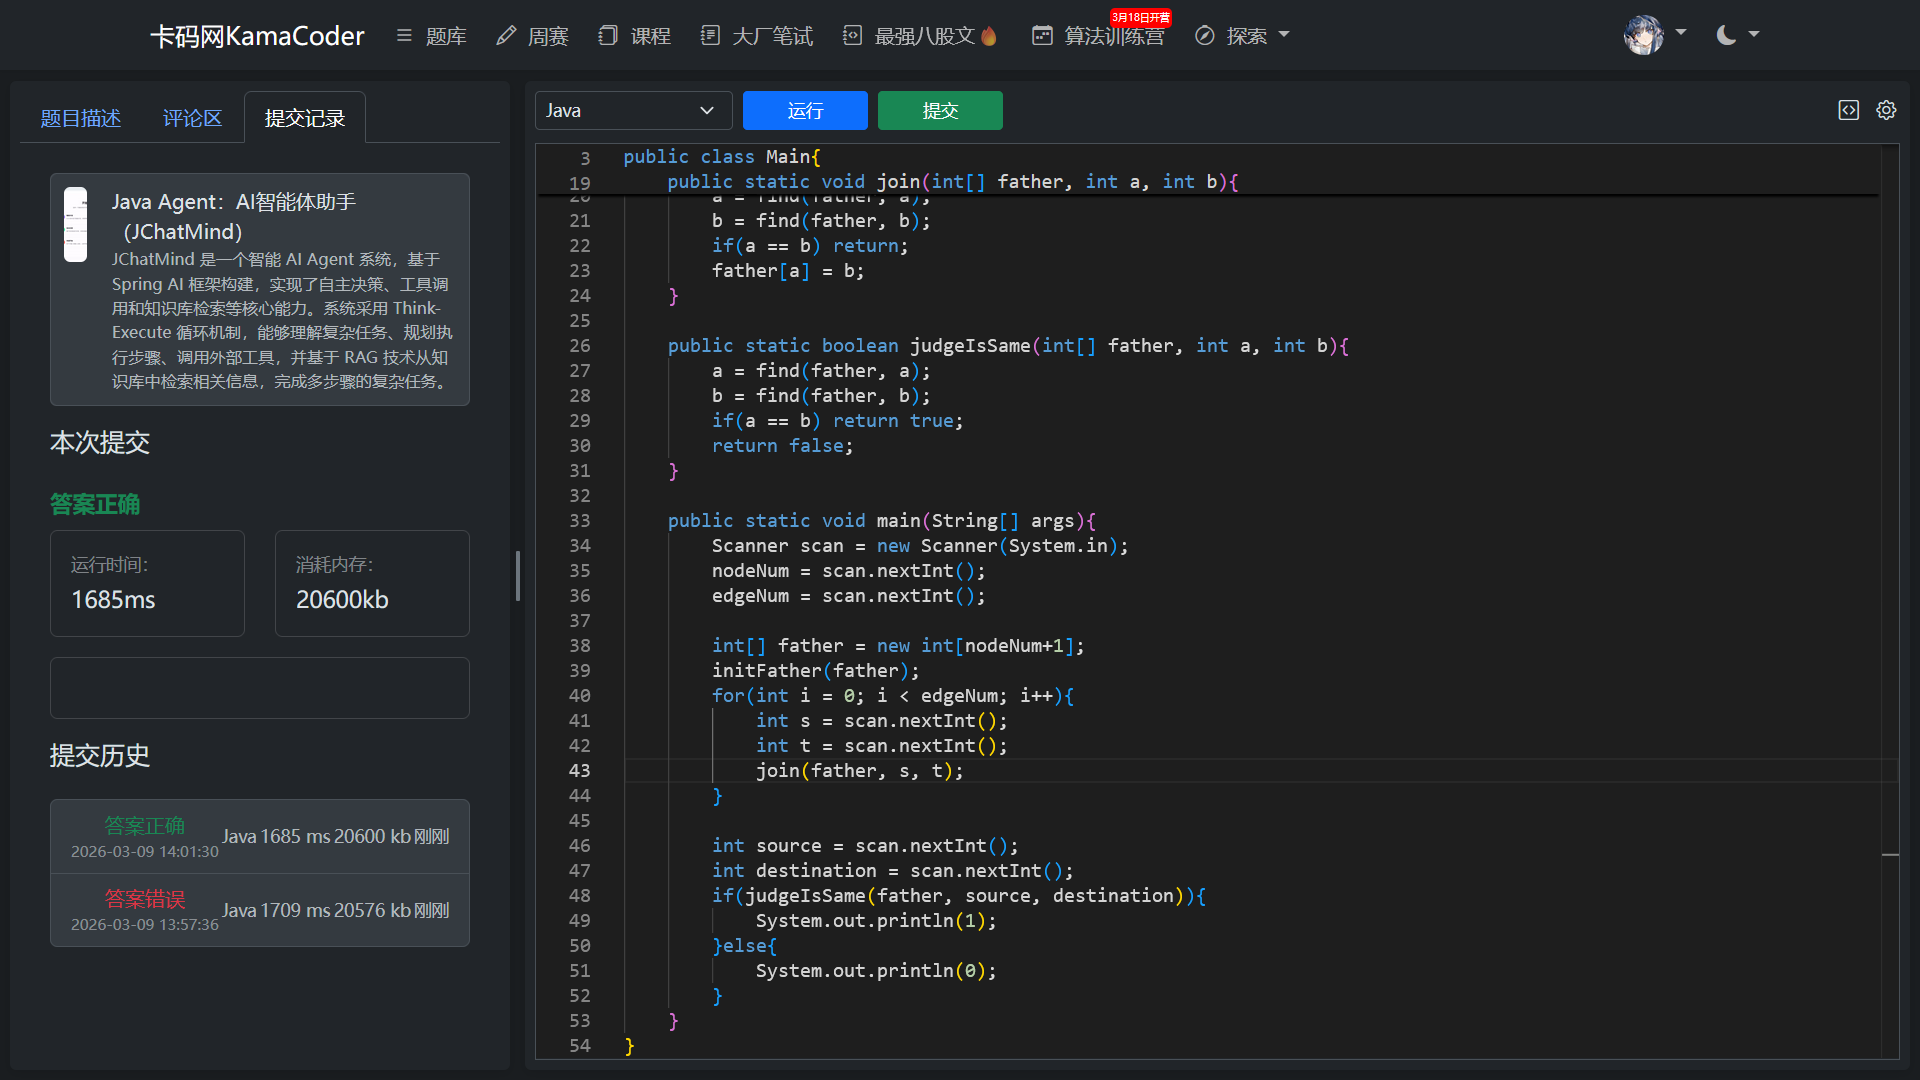The image size is (1920, 1080).
Task: Click the 题库 list icon in navbar
Action: coord(404,35)
